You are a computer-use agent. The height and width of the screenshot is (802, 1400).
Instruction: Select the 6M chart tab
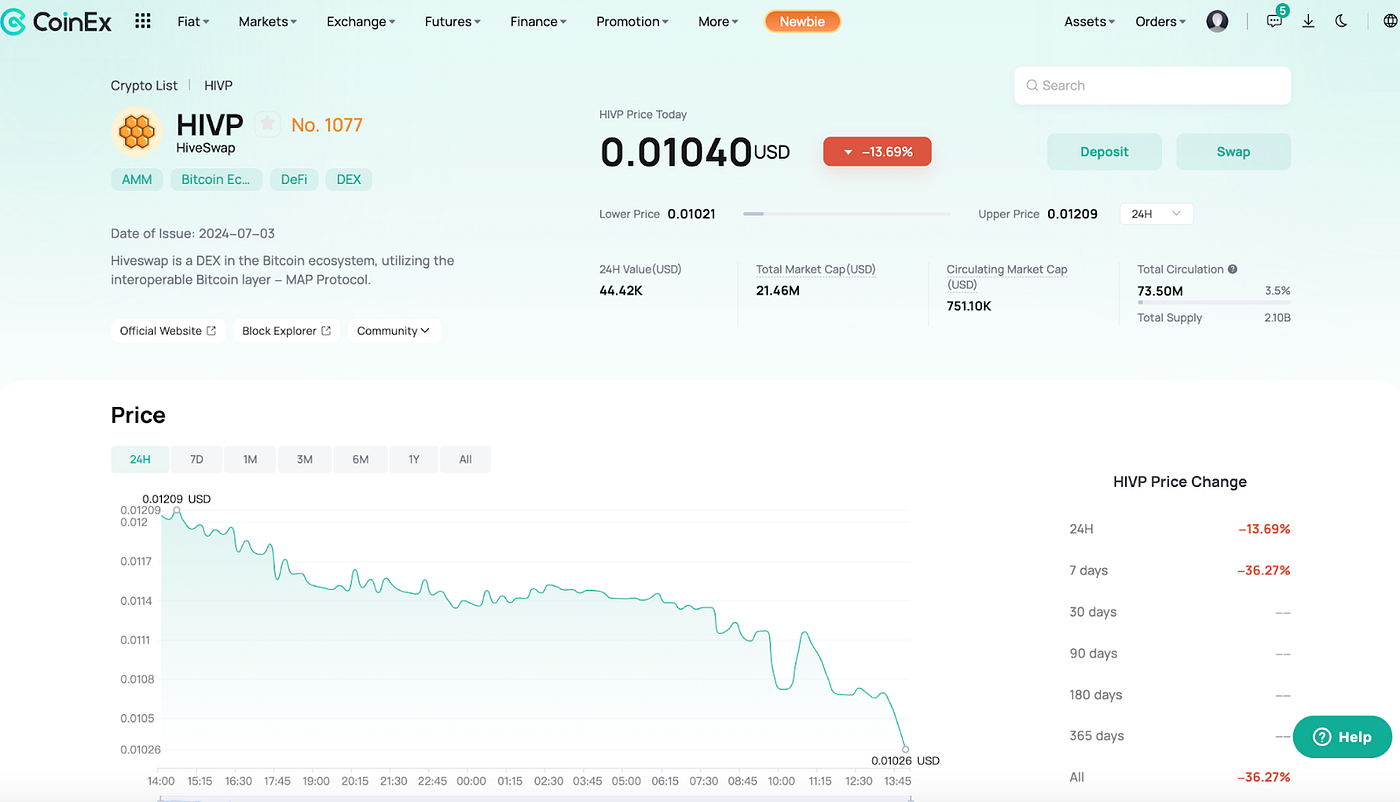(360, 459)
